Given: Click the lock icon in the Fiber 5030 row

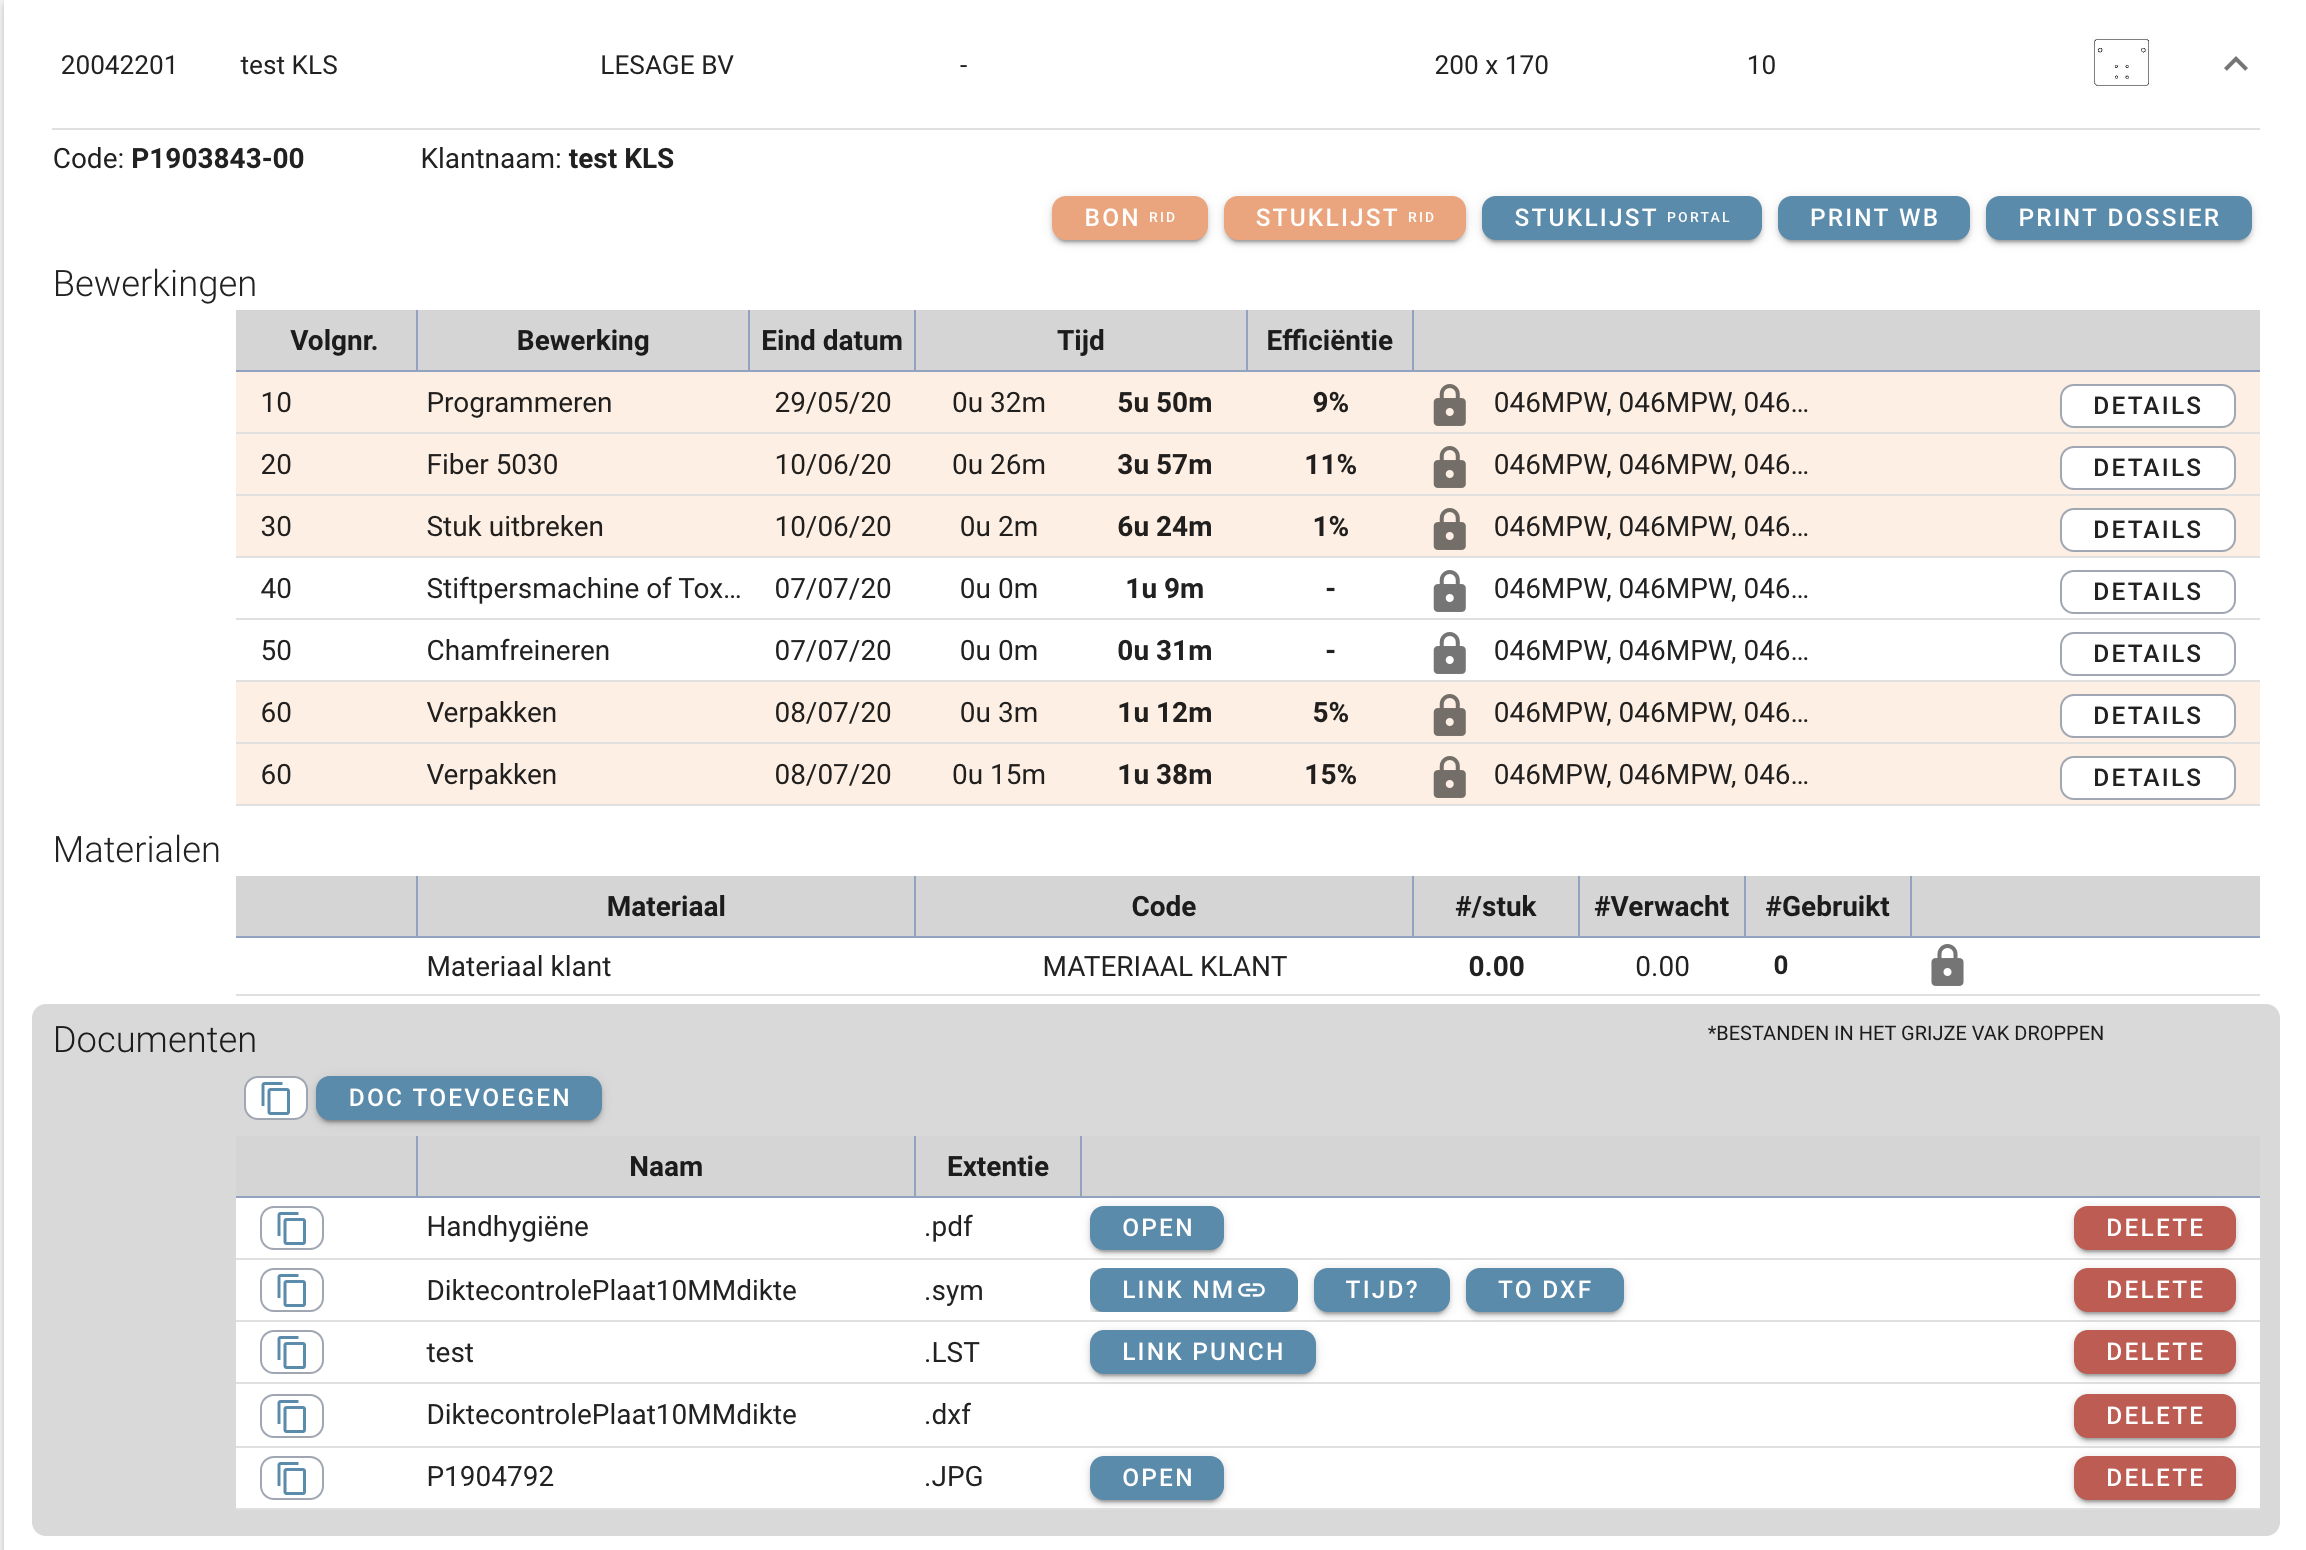Looking at the screenshot, I should 1449,466.
